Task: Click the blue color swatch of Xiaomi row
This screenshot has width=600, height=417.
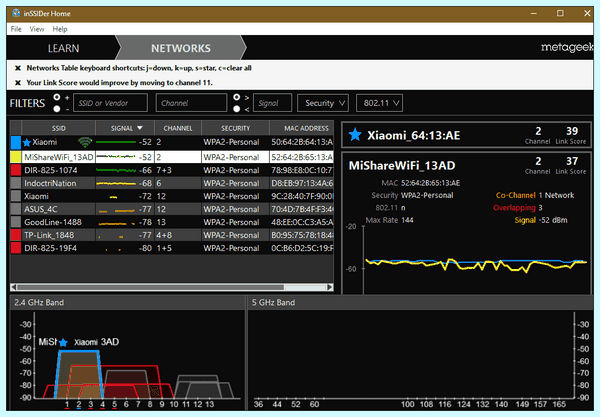Action: [x=16, y=142]
